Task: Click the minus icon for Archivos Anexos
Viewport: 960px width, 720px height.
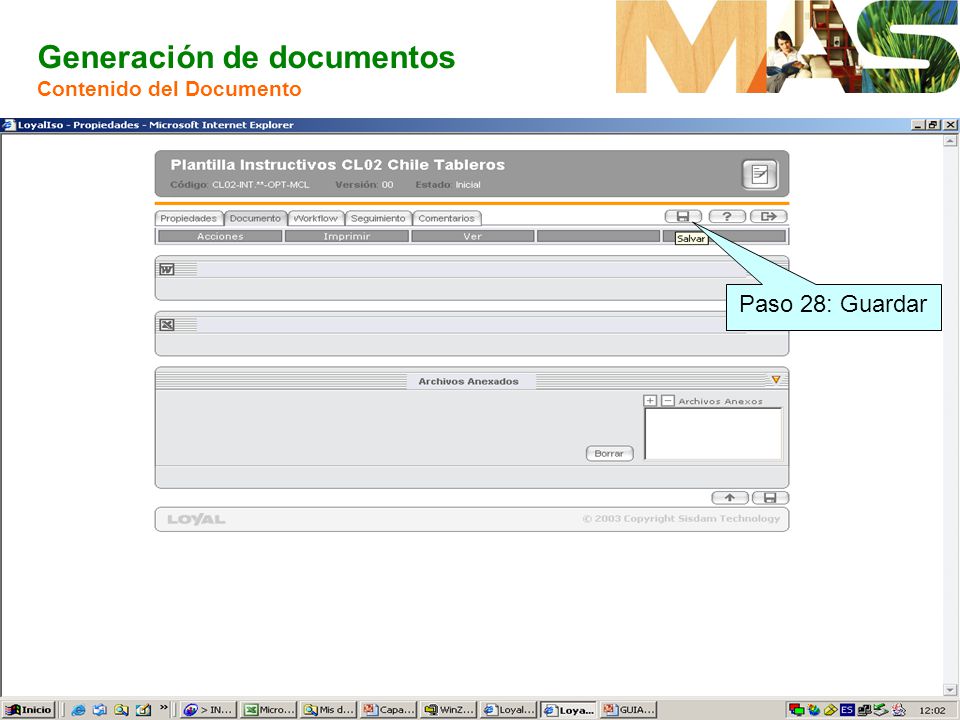Action: click(x=668, y=400)
